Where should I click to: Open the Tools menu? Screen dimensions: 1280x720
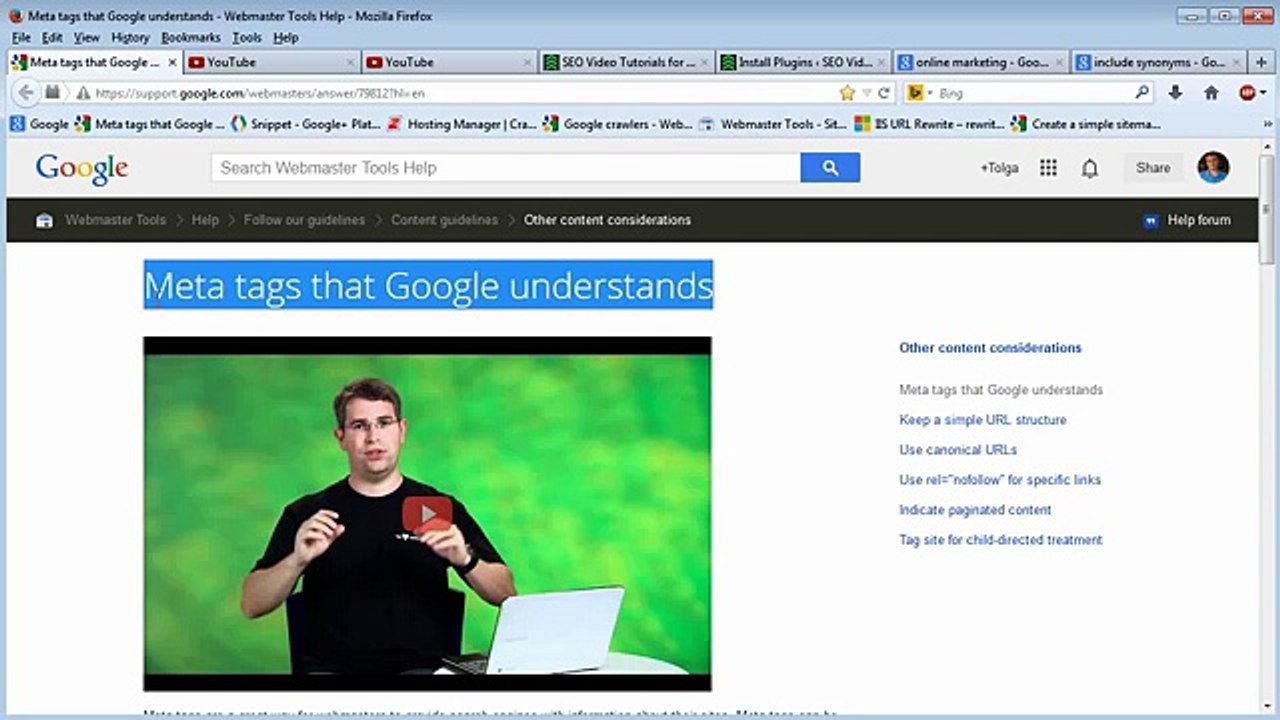(x=247, y=37)
